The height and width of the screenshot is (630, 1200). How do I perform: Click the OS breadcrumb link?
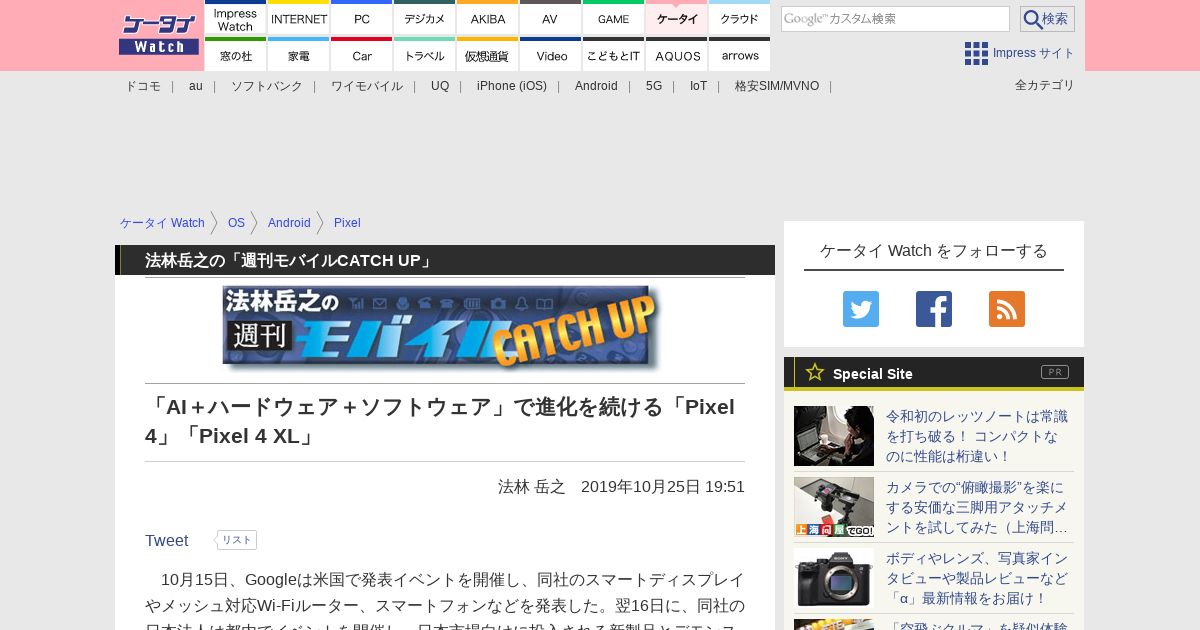point(236,223)
